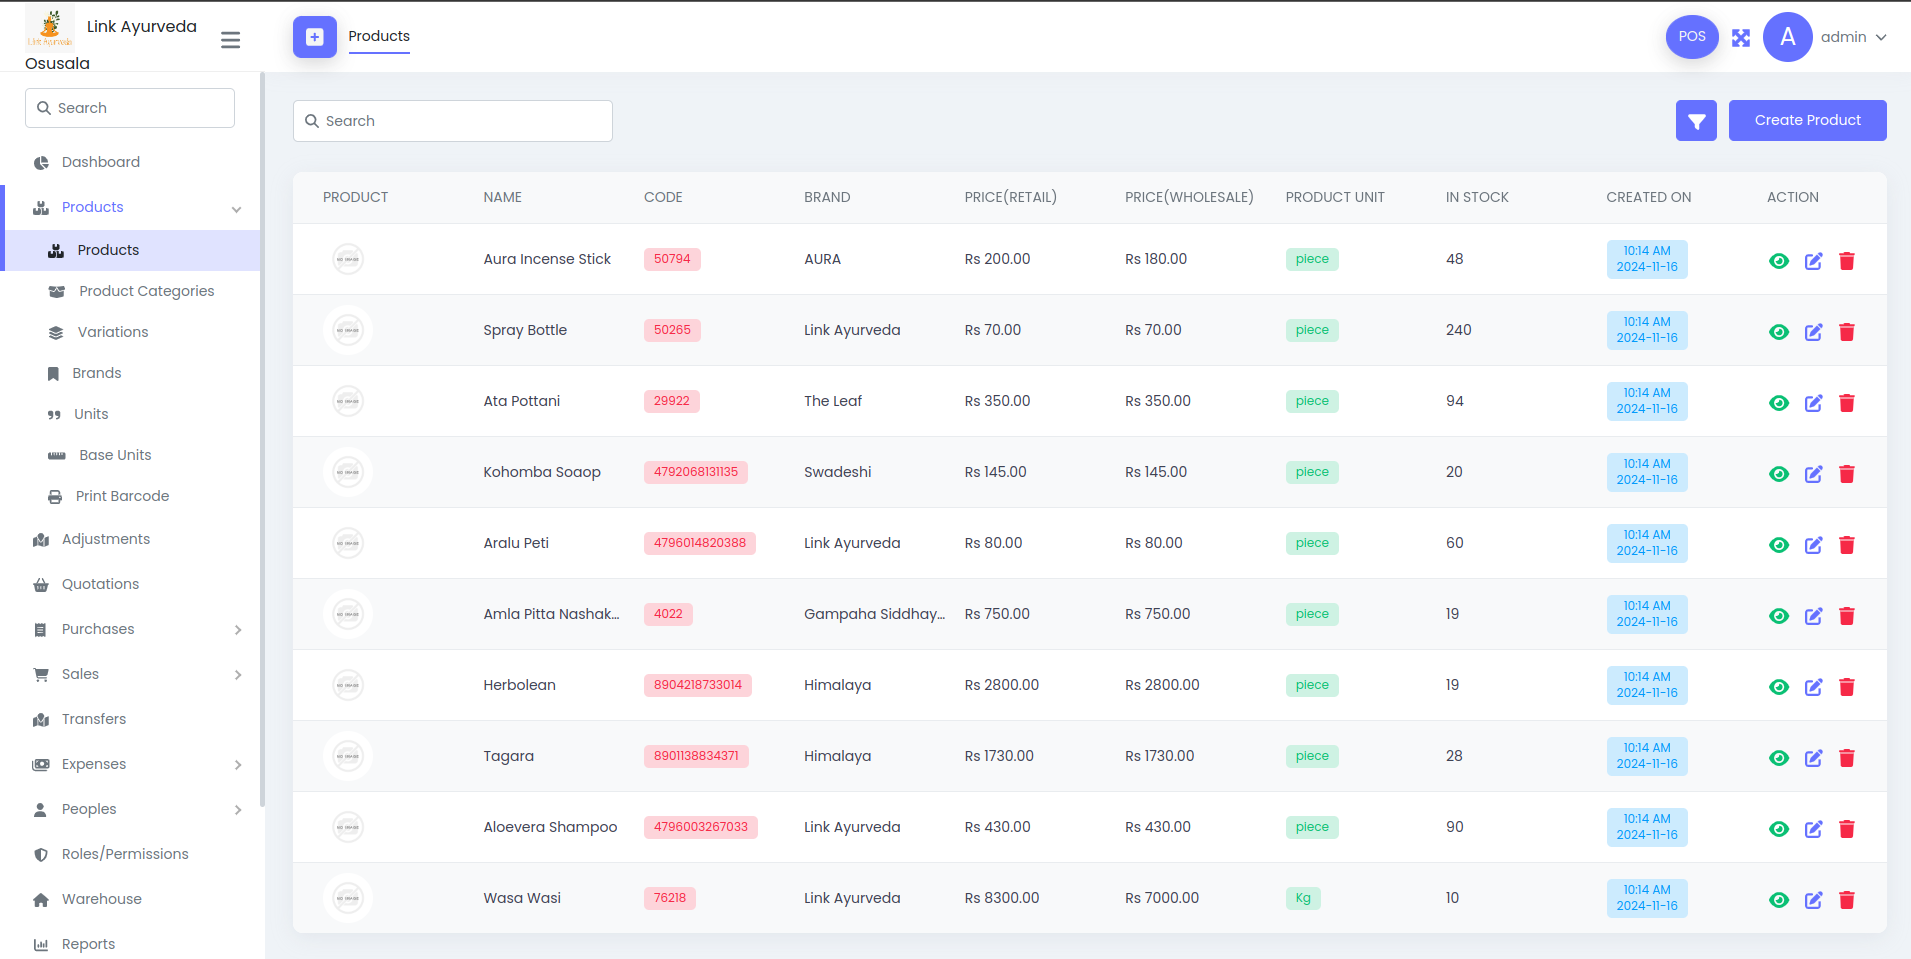Select the Products tab in header
Screen dimensions: 1911x959
coord(379,37)
